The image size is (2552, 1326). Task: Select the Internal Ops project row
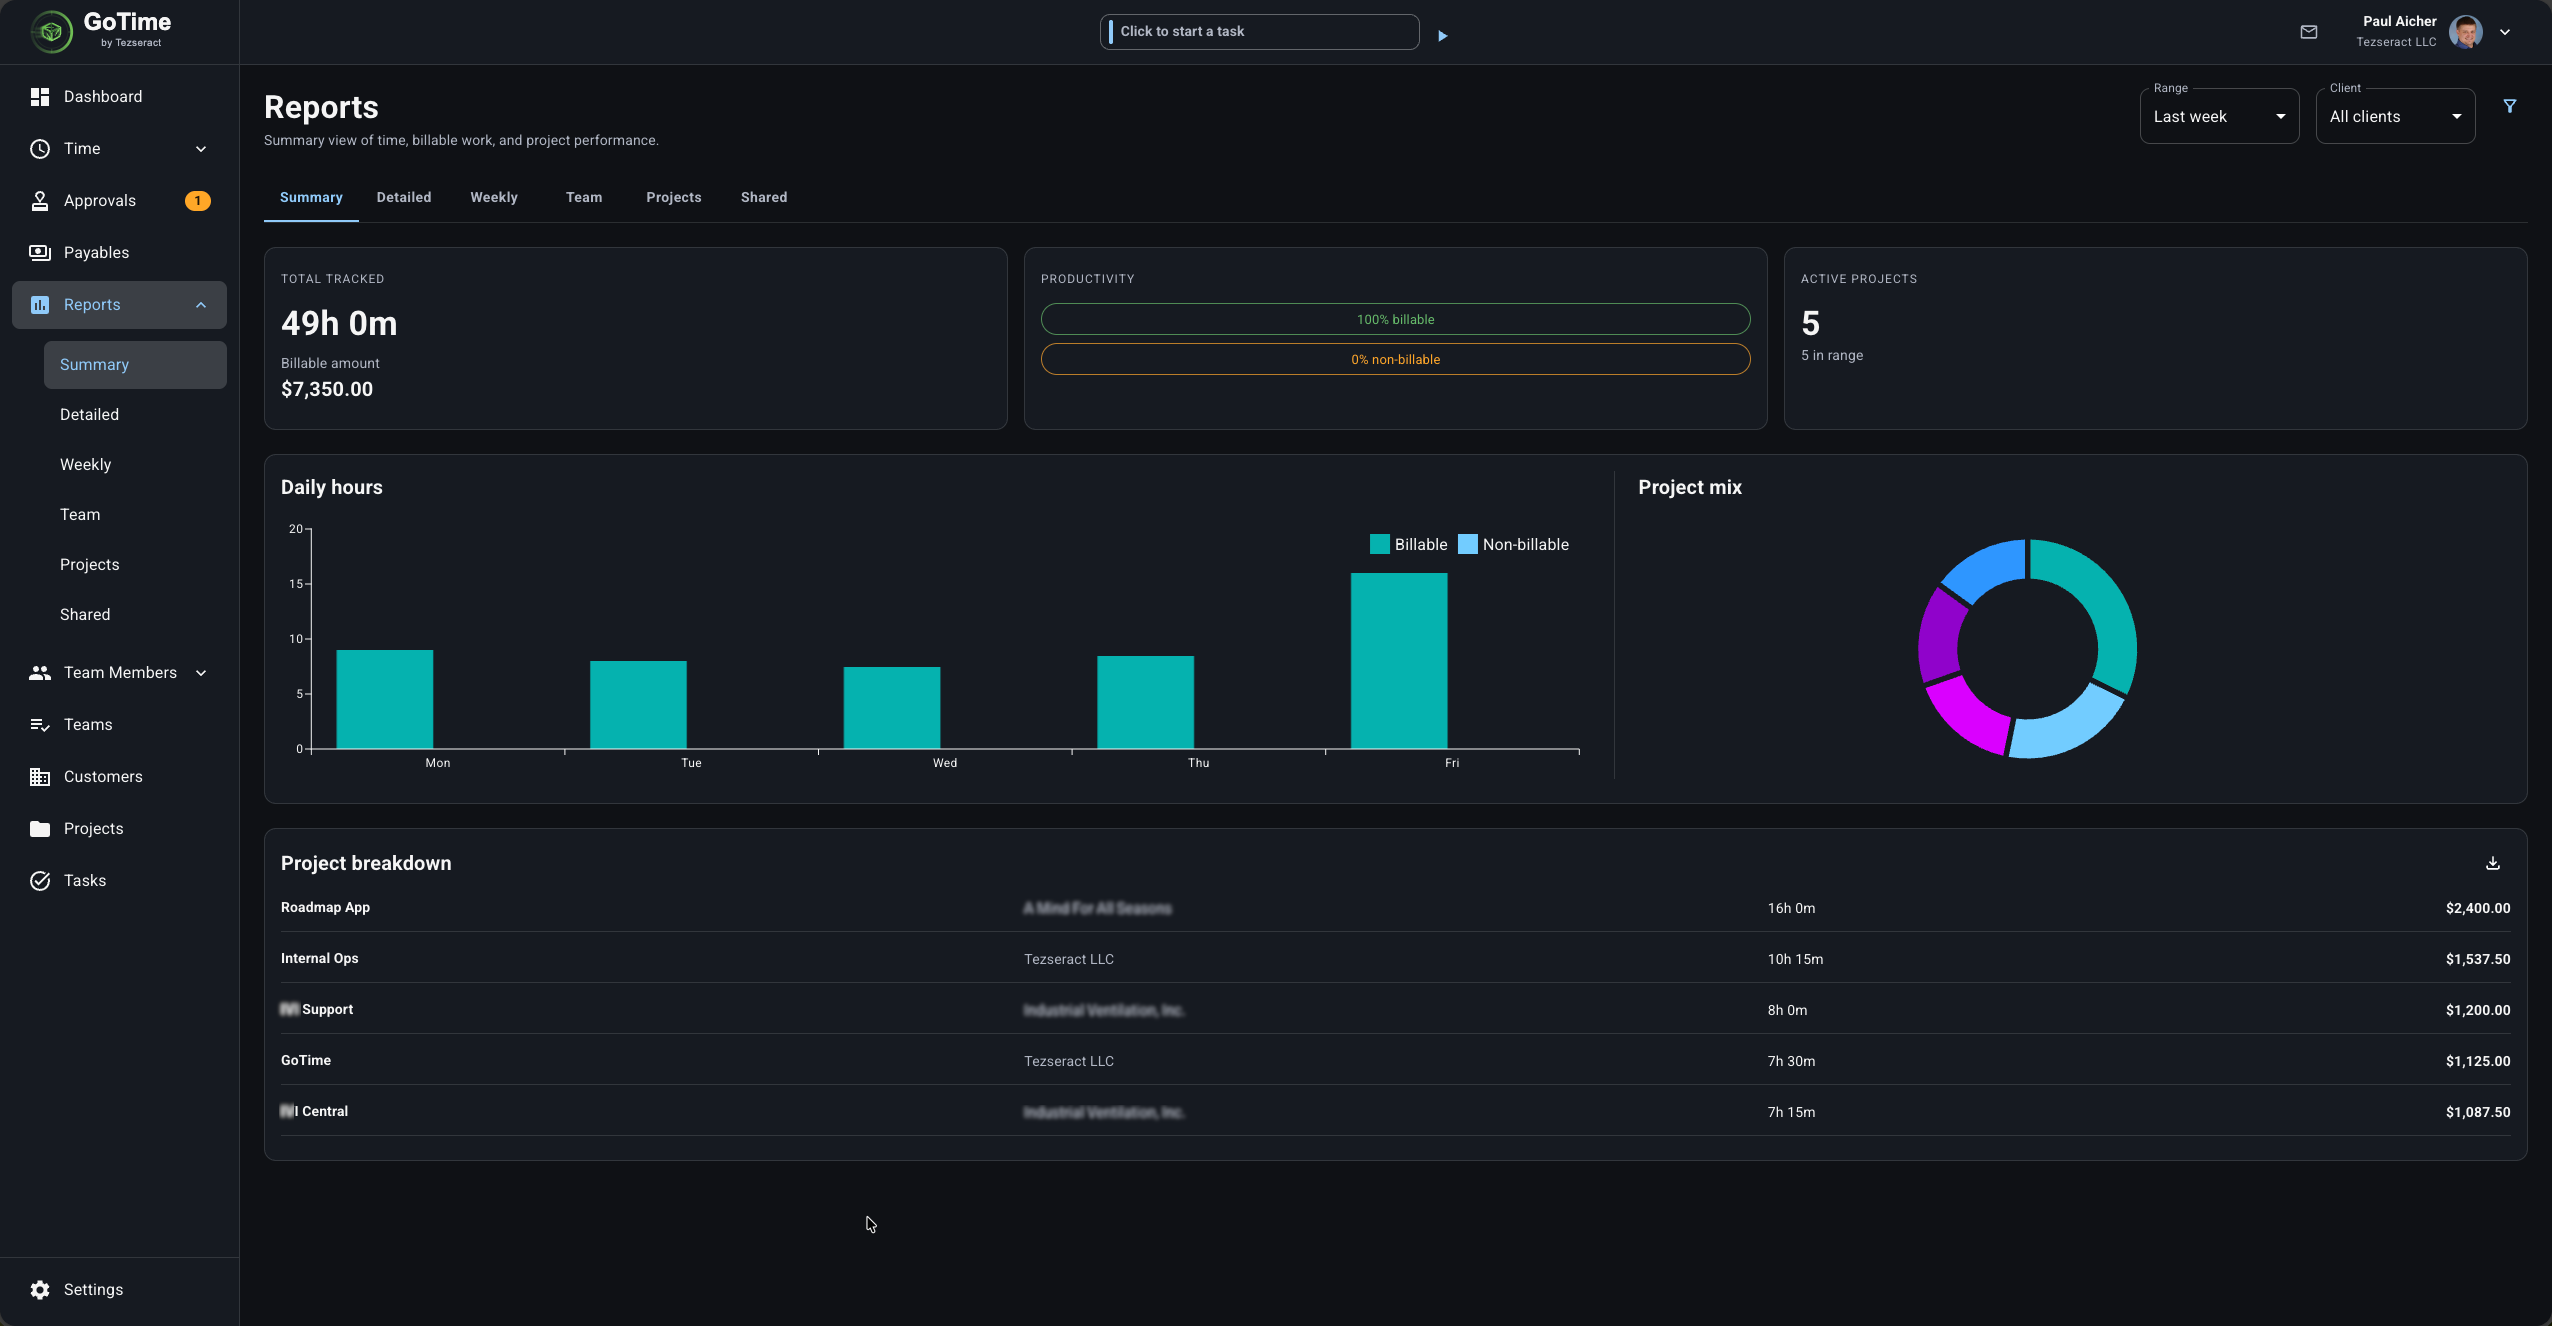[1395, 959]
